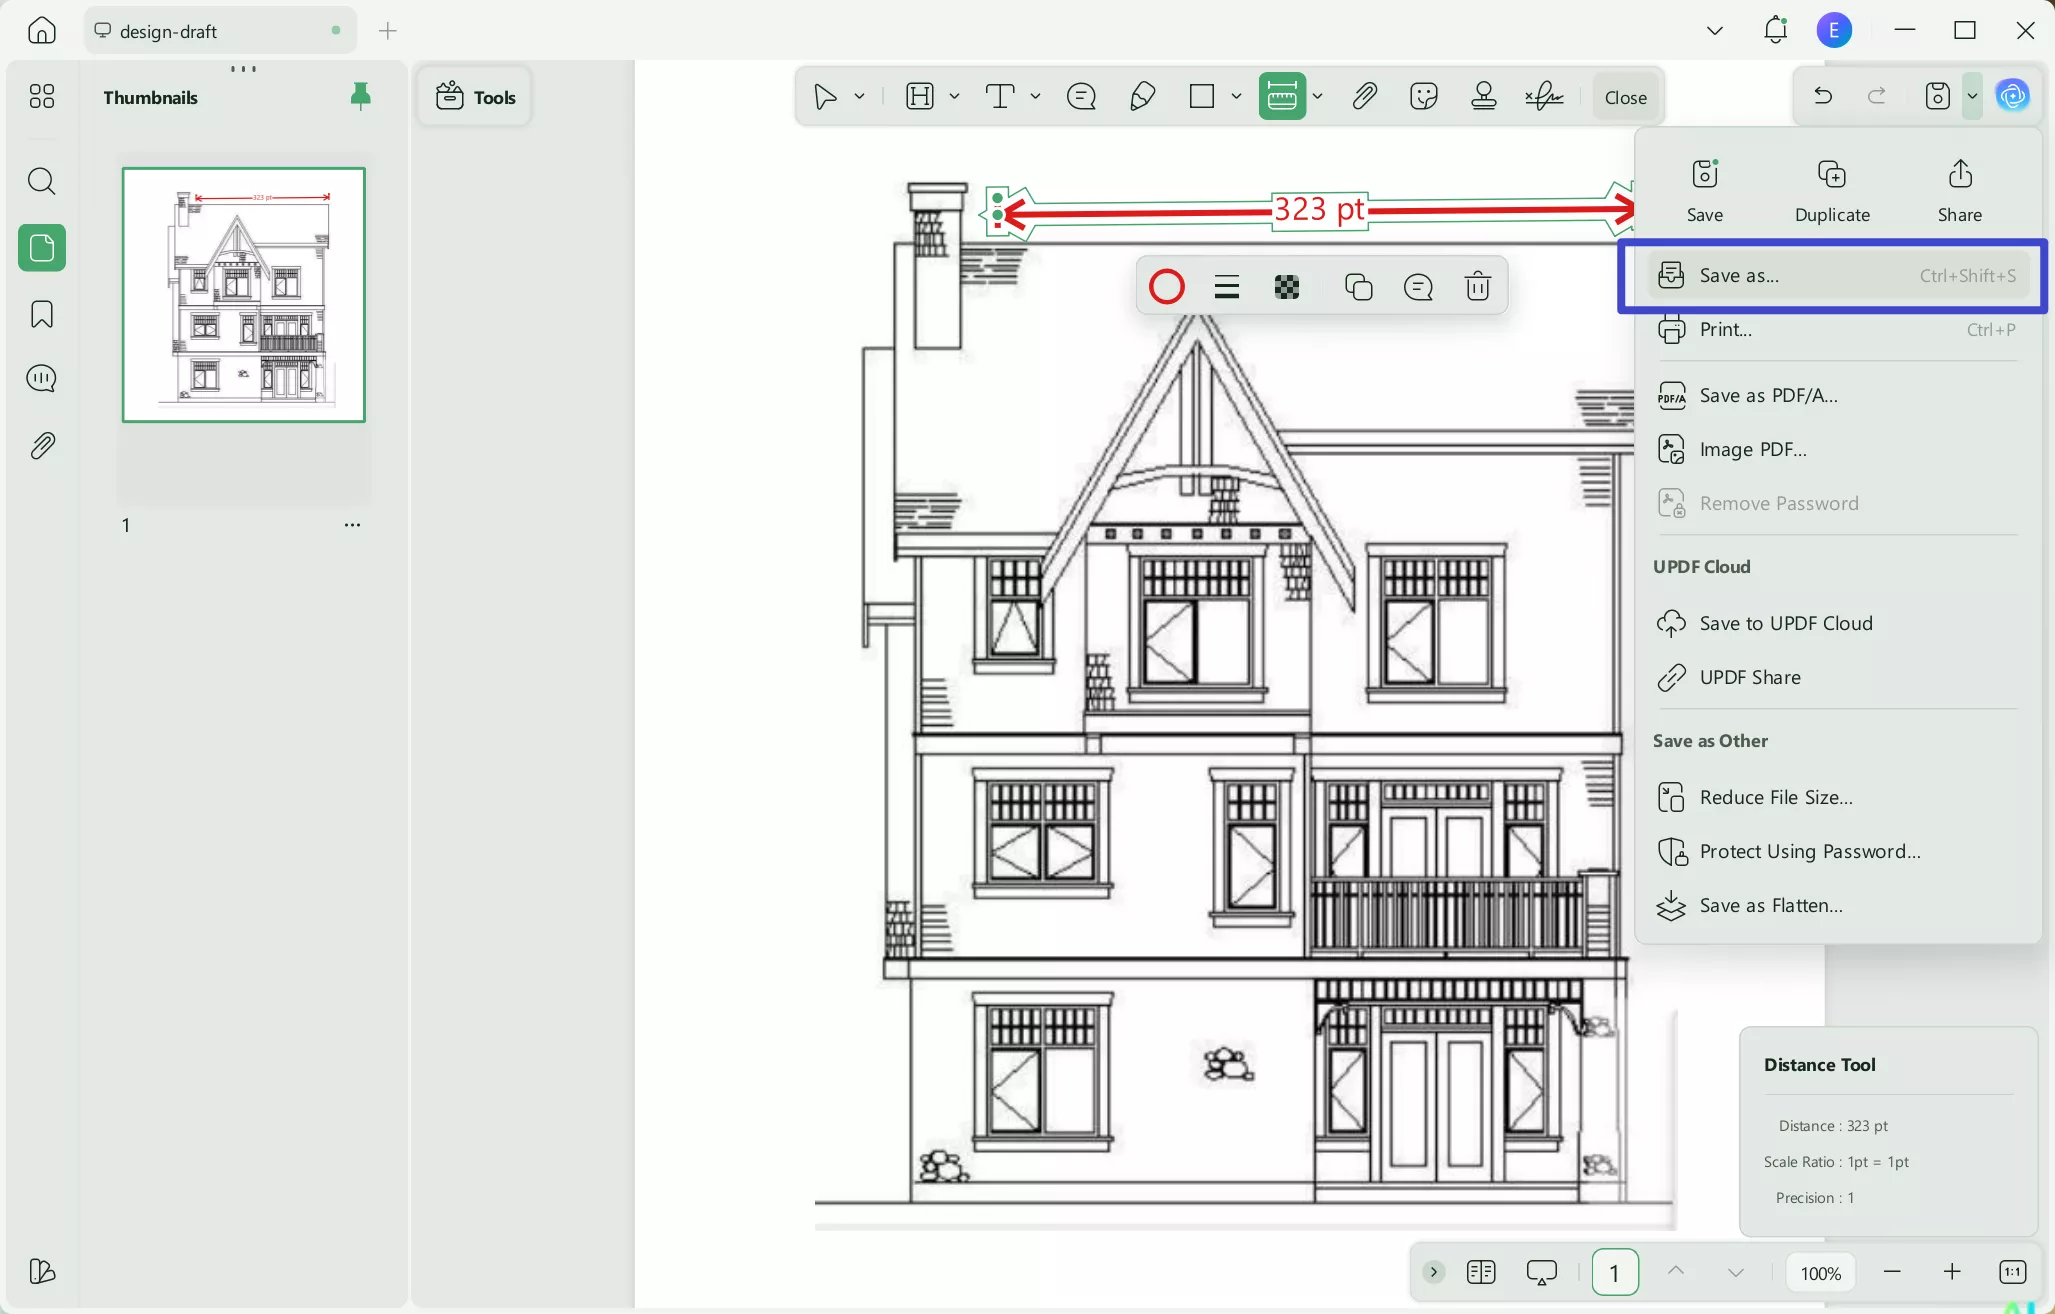The width and height of the screenshot is (2055, 1314).
Task: Select the Stamp tool
Action: (x=1484, y=97)
